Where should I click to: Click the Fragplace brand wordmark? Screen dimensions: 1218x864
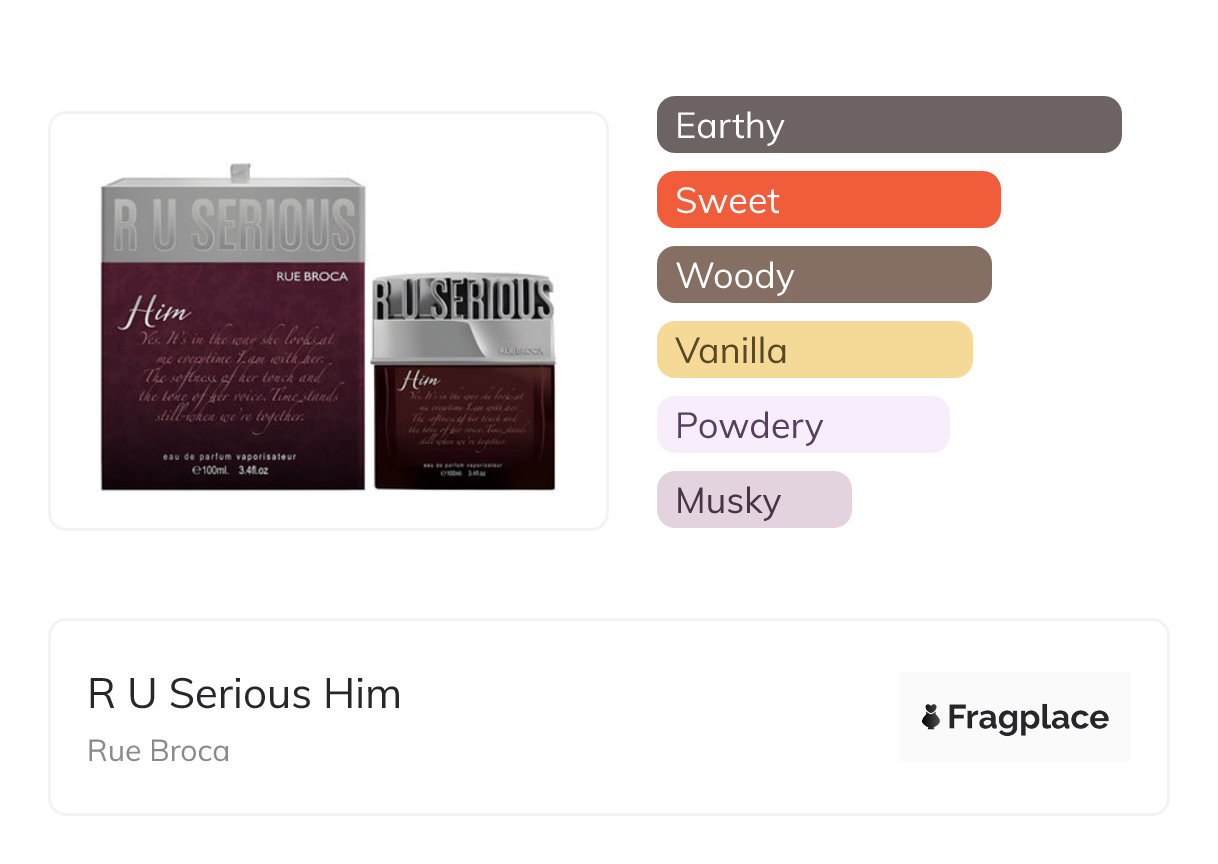(1028, 717)
